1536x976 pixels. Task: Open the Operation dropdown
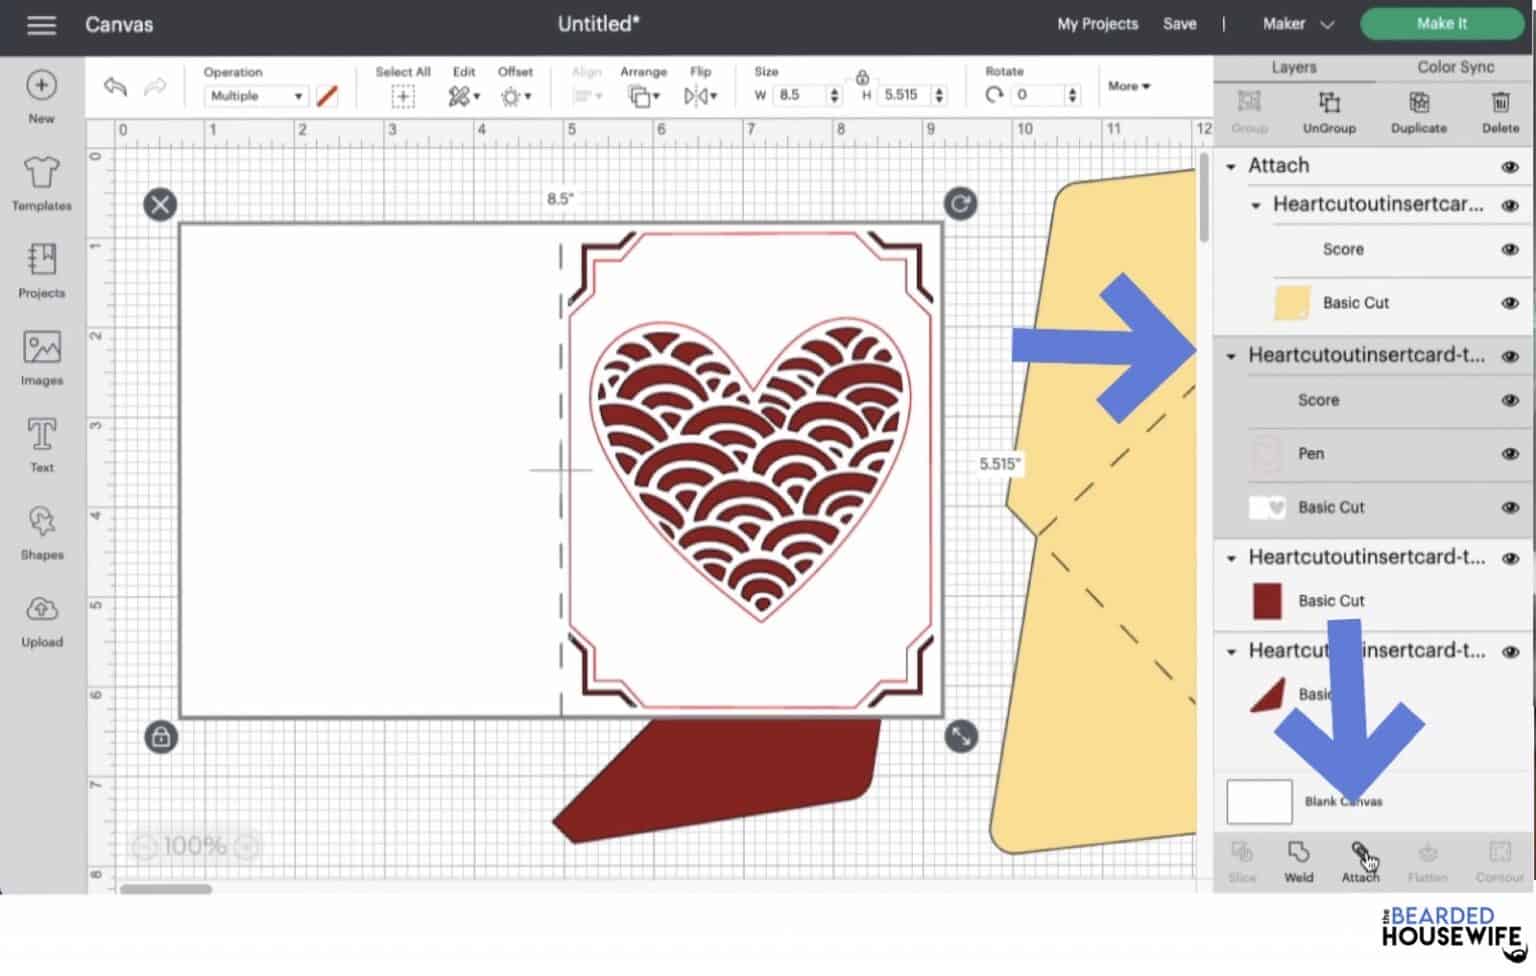point(256,96)
